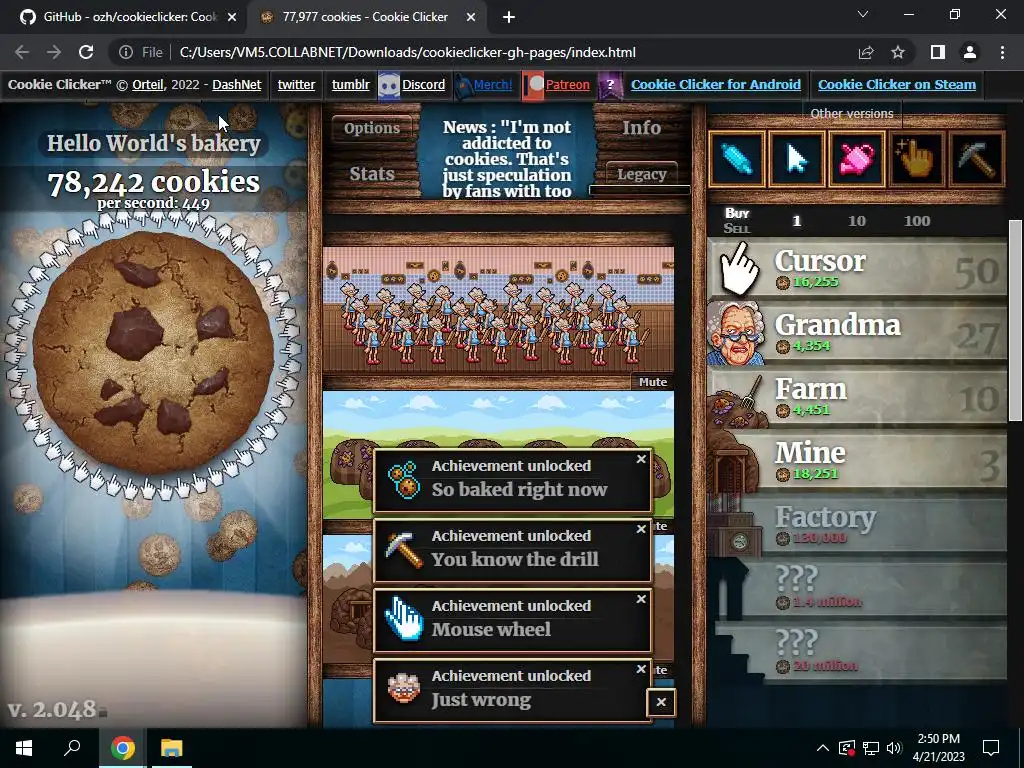1024x768 pixels.
Task: Open the tumblr link
Action: coord(350,84)
